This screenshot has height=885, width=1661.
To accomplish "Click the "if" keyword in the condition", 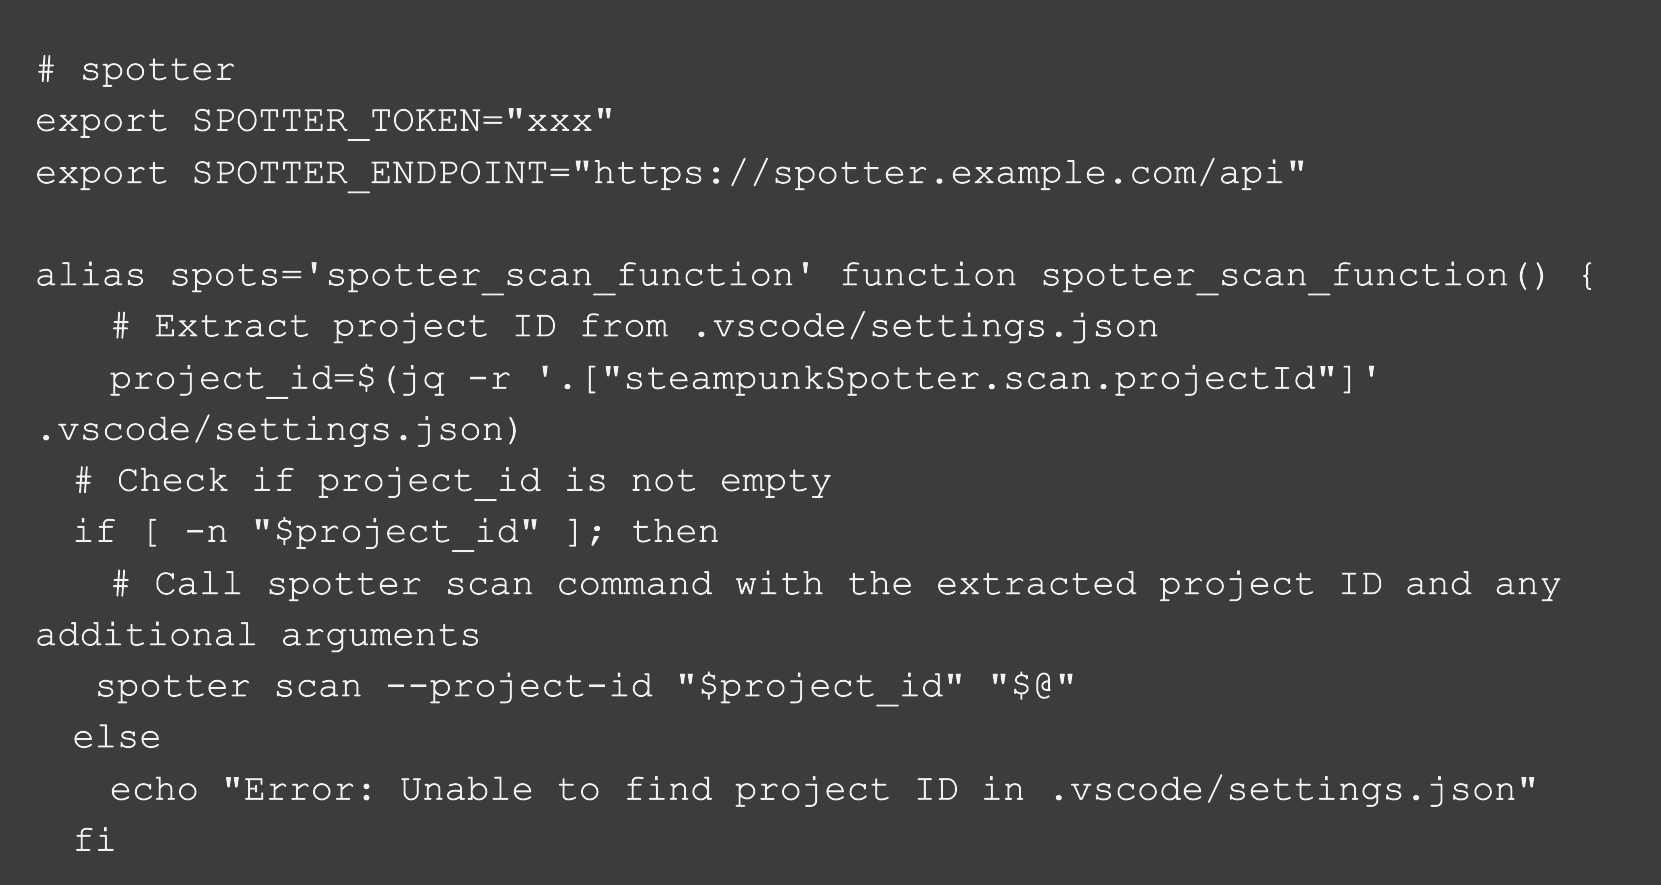I will click(x=94, y=533).
